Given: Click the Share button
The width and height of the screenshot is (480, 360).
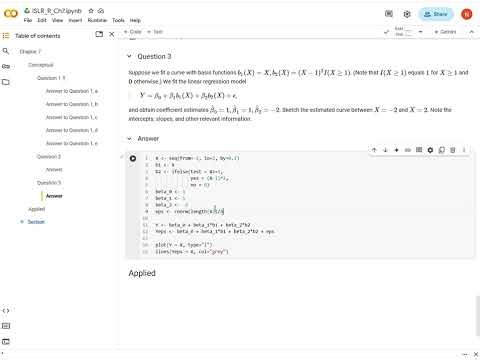Looking at the screenshot, I should pos(435,14).
